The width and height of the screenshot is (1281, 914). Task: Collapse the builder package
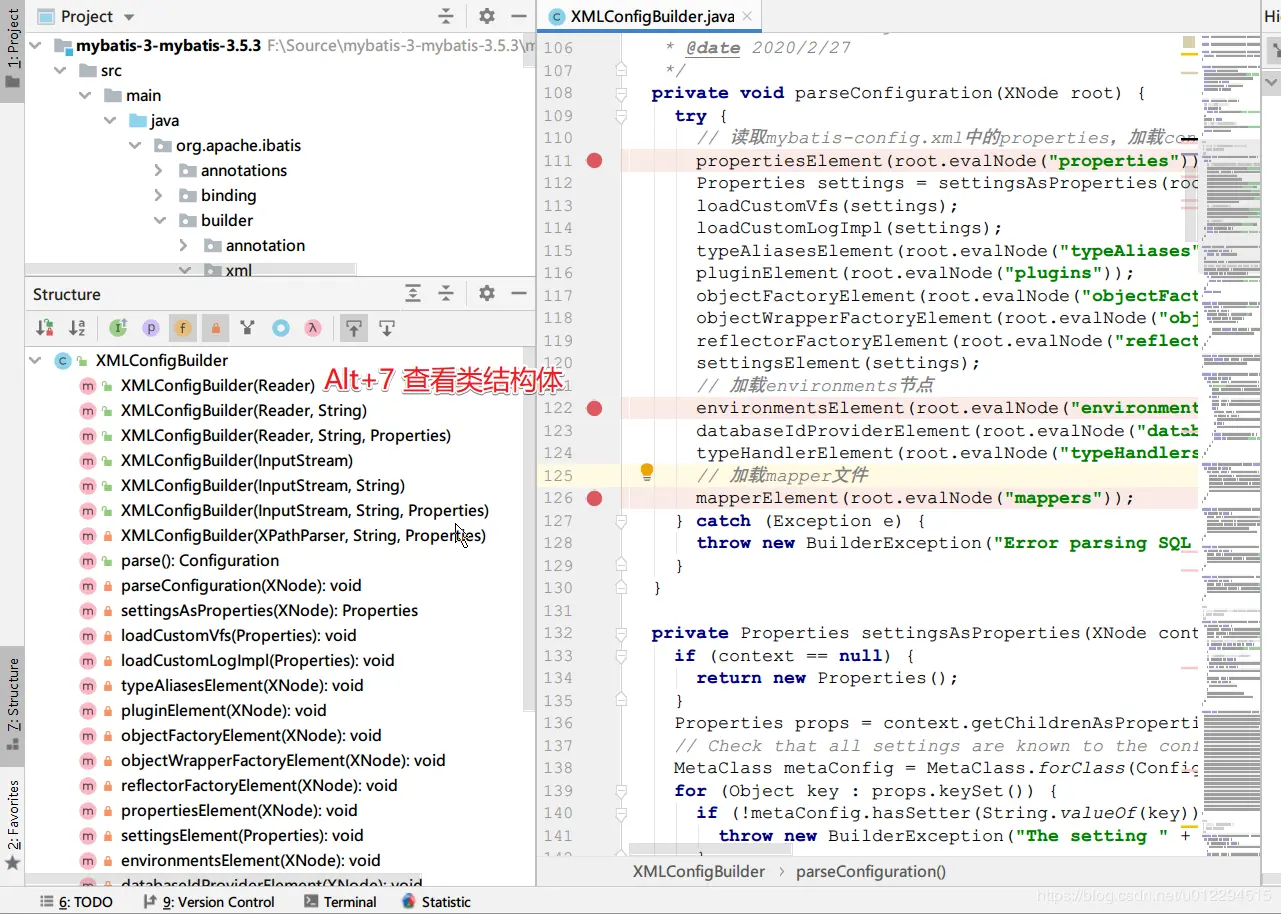159,221
